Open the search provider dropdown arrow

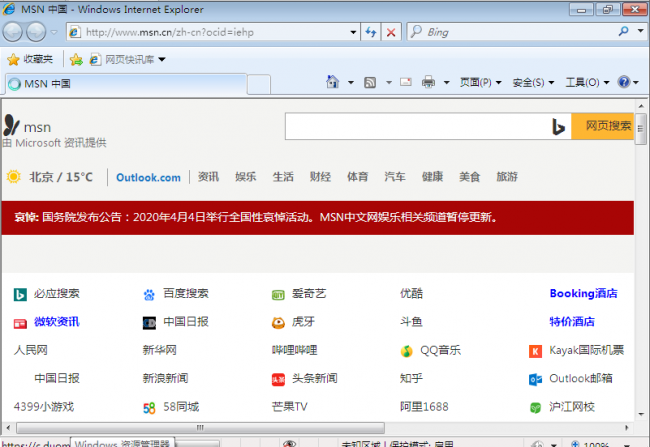[x=640, y=31]
